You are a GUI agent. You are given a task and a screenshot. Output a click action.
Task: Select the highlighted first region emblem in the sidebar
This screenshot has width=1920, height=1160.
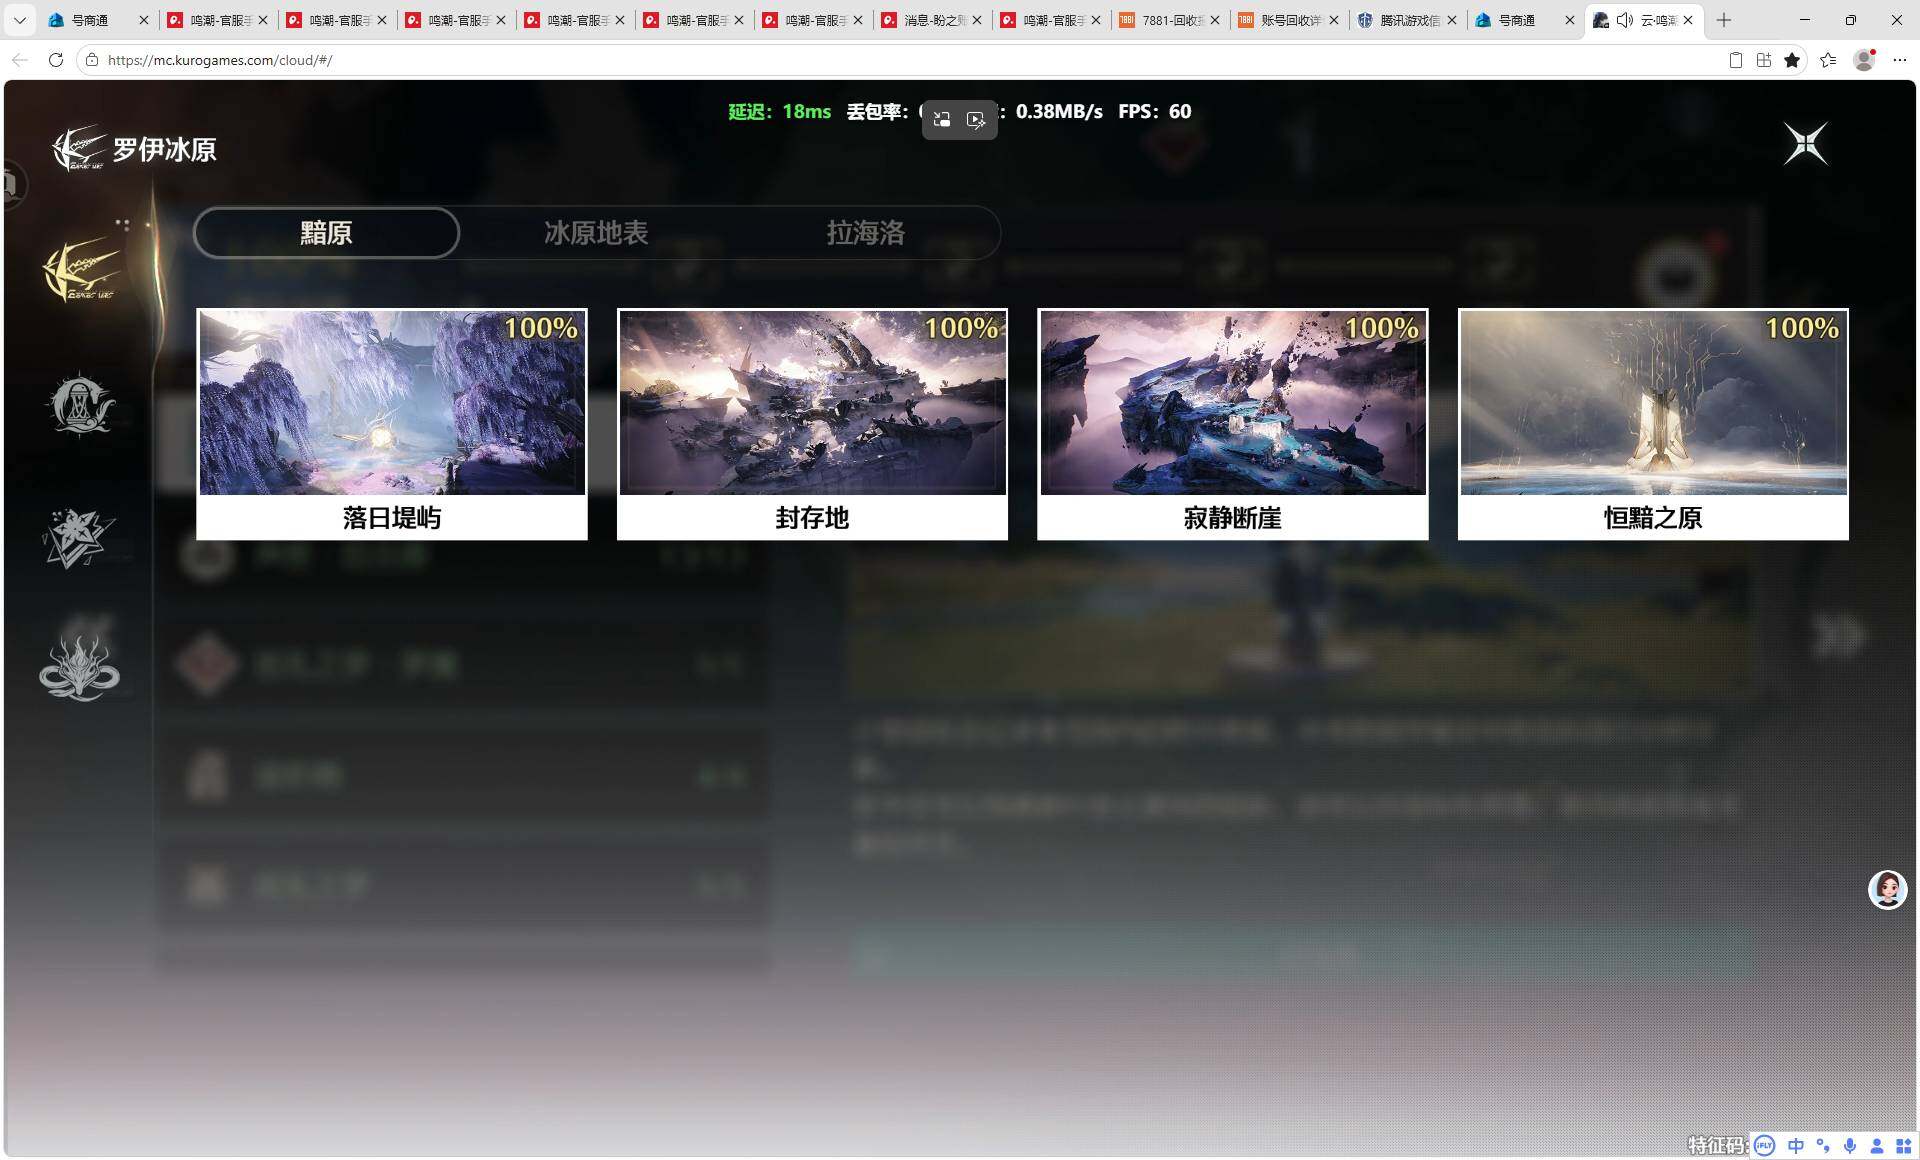[80, 271]
